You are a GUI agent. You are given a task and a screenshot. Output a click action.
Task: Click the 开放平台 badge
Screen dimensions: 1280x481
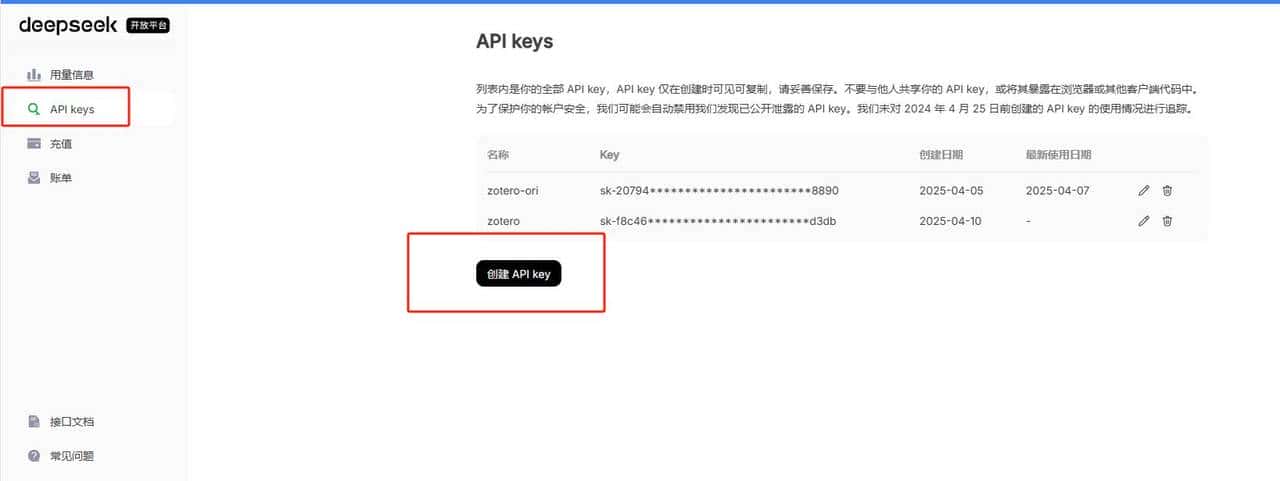pyautogui.click(x=148, y=25)
